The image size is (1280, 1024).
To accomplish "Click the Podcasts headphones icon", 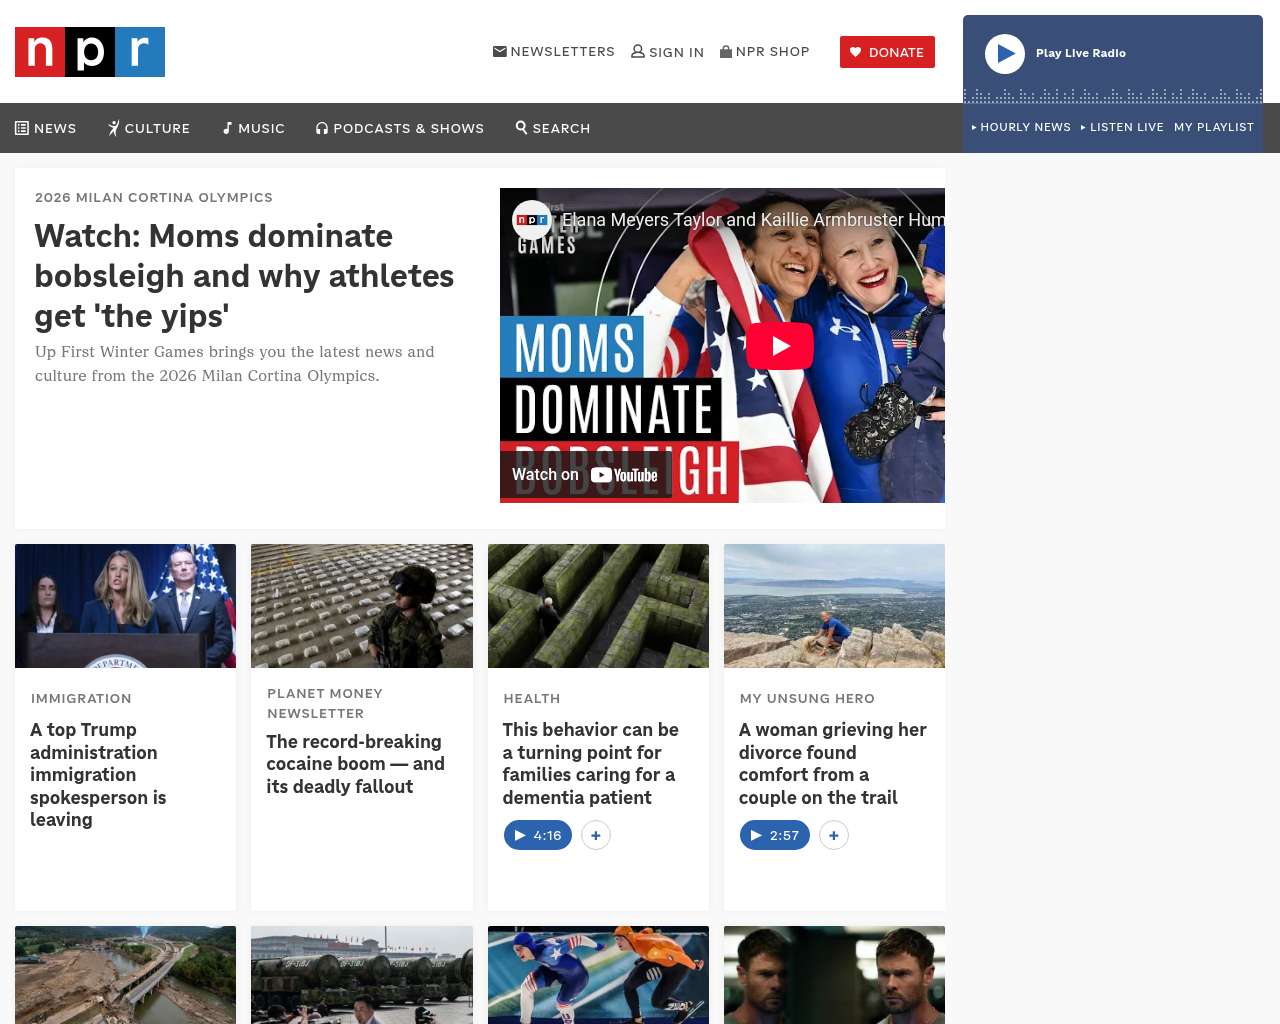I will point(322,128).
